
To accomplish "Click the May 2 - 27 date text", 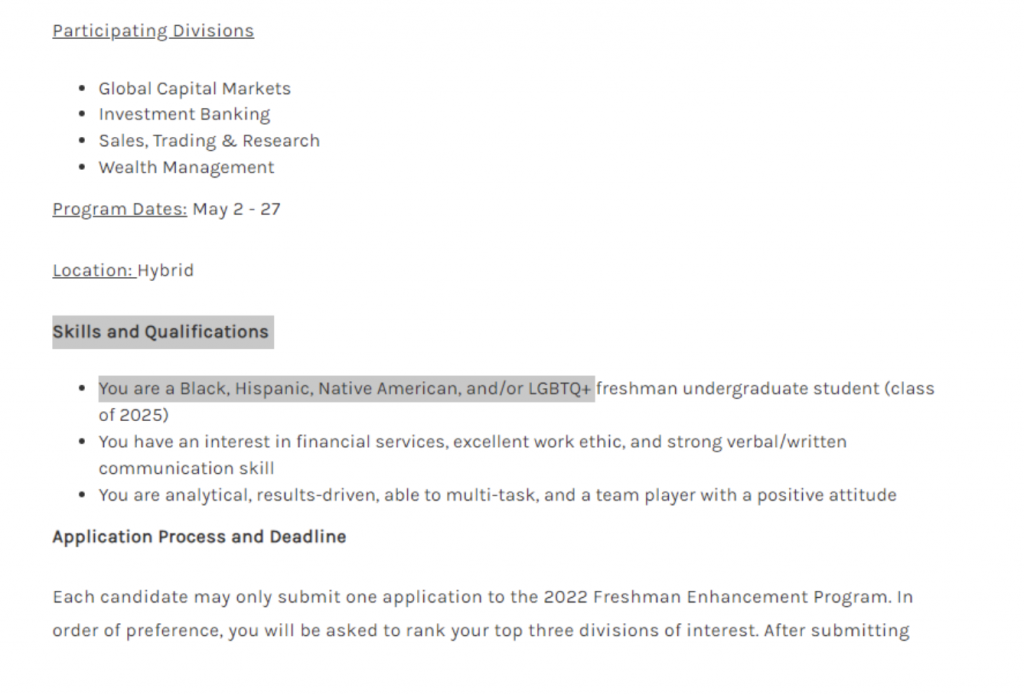I will point(236,209).
